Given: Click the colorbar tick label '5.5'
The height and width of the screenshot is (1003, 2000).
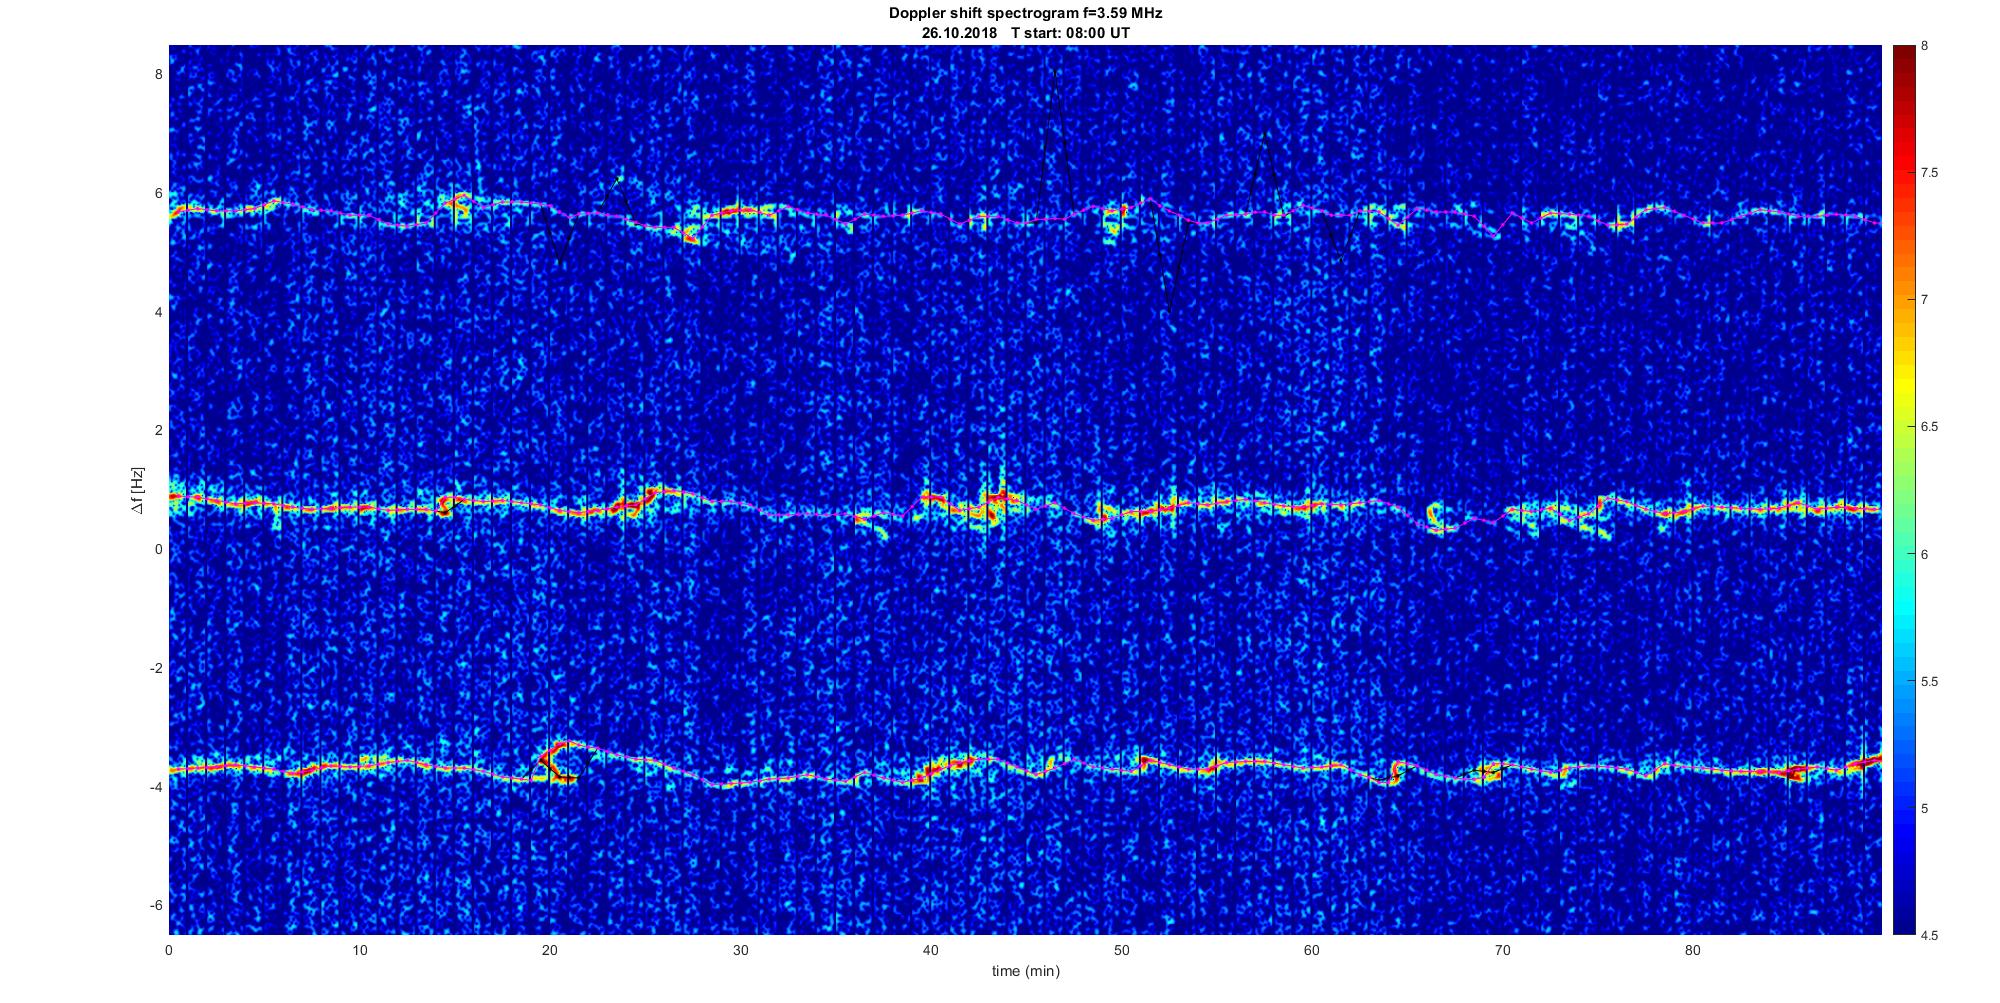Looking at the screenshot, I should (1930, 681).
